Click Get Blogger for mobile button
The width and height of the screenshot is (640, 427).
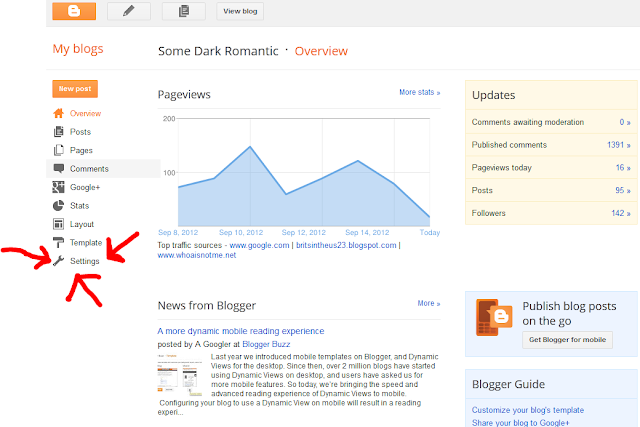[567, 340]
